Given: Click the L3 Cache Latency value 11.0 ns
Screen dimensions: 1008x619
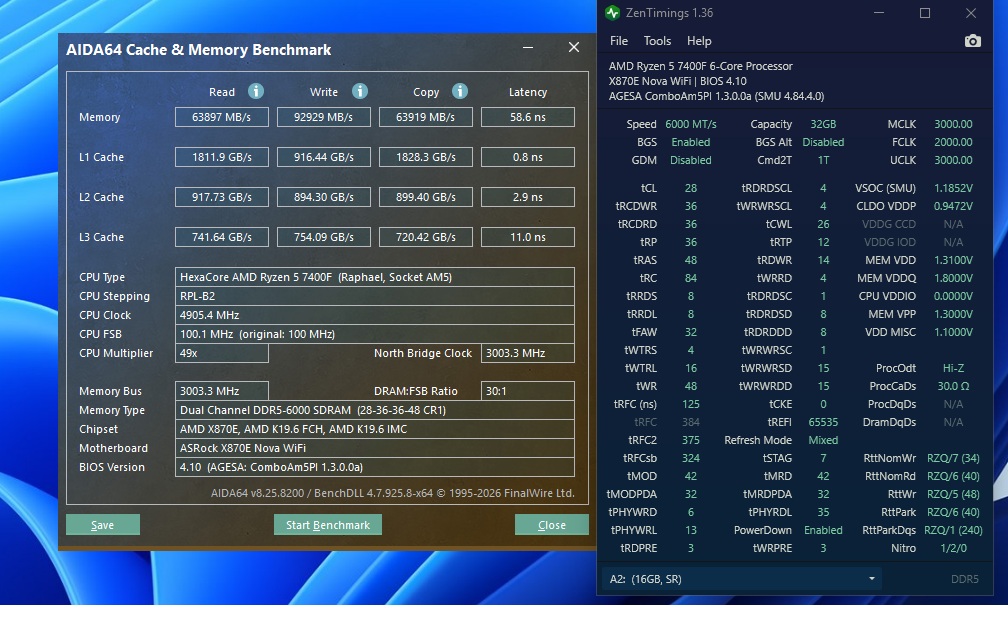Looking at the screenshot, I should (x=528, y=237).
